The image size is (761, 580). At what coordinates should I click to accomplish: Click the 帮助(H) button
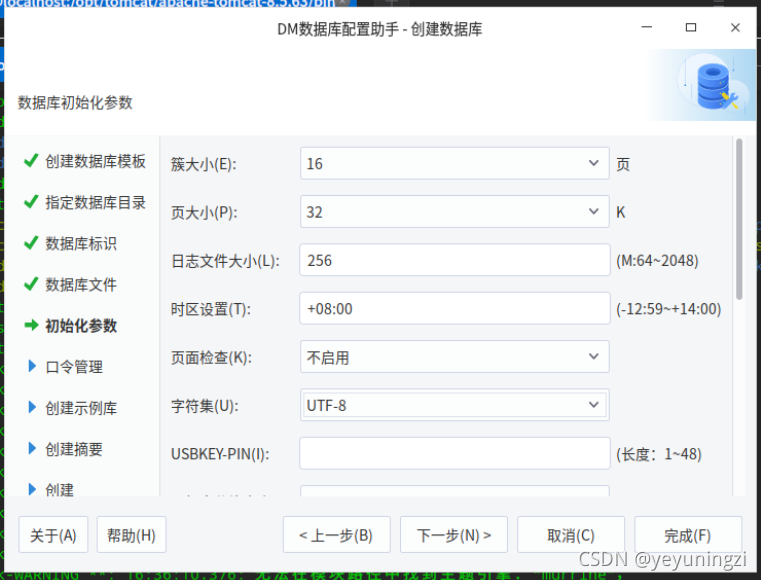(132, 535)
